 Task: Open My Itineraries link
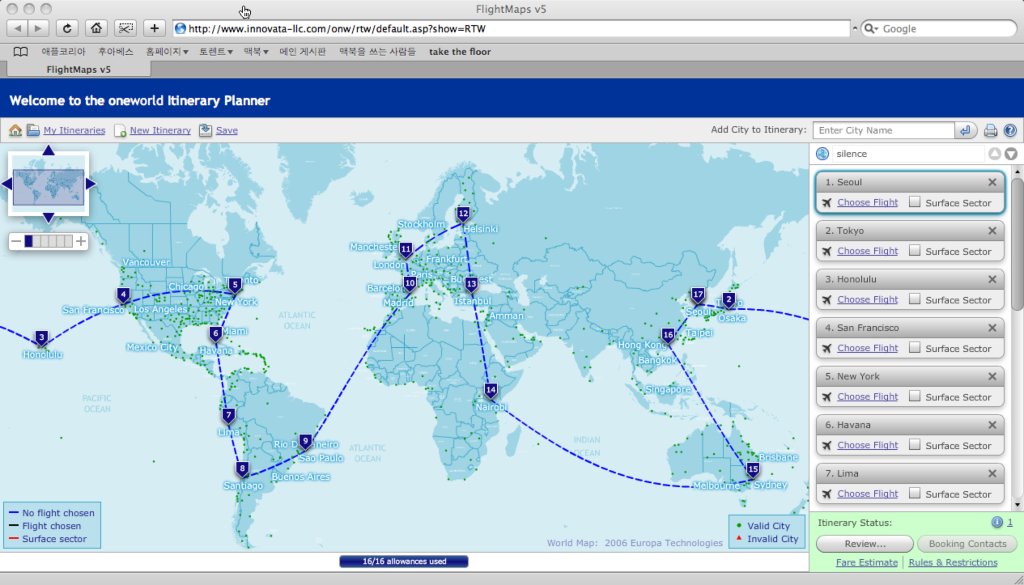[74, 131]
